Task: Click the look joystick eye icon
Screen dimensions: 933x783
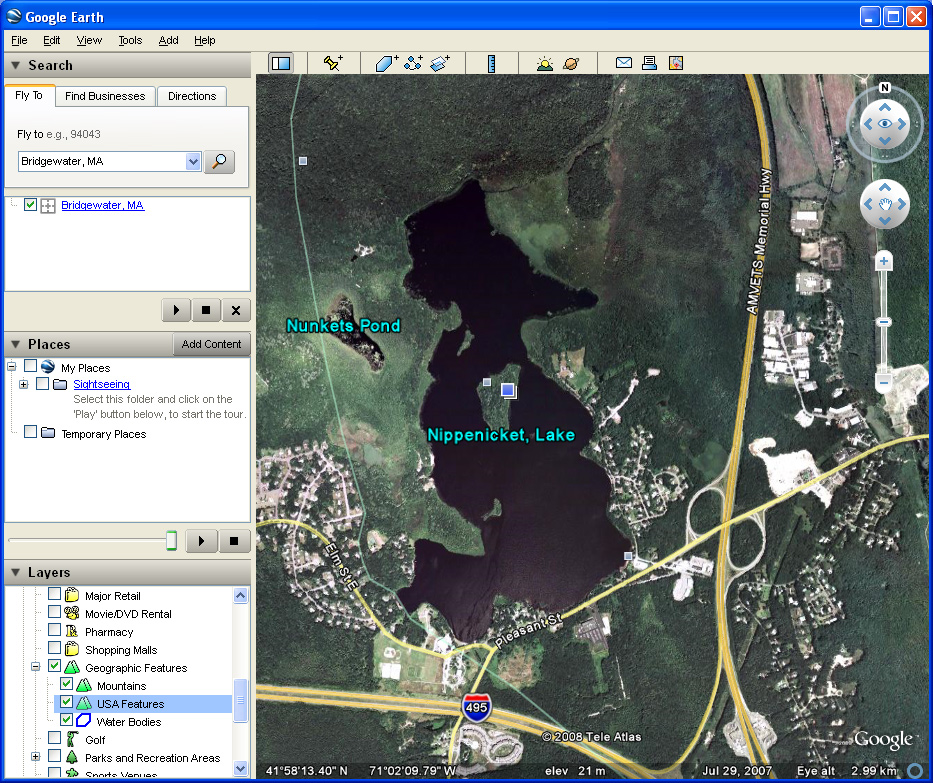Action: 885,124
